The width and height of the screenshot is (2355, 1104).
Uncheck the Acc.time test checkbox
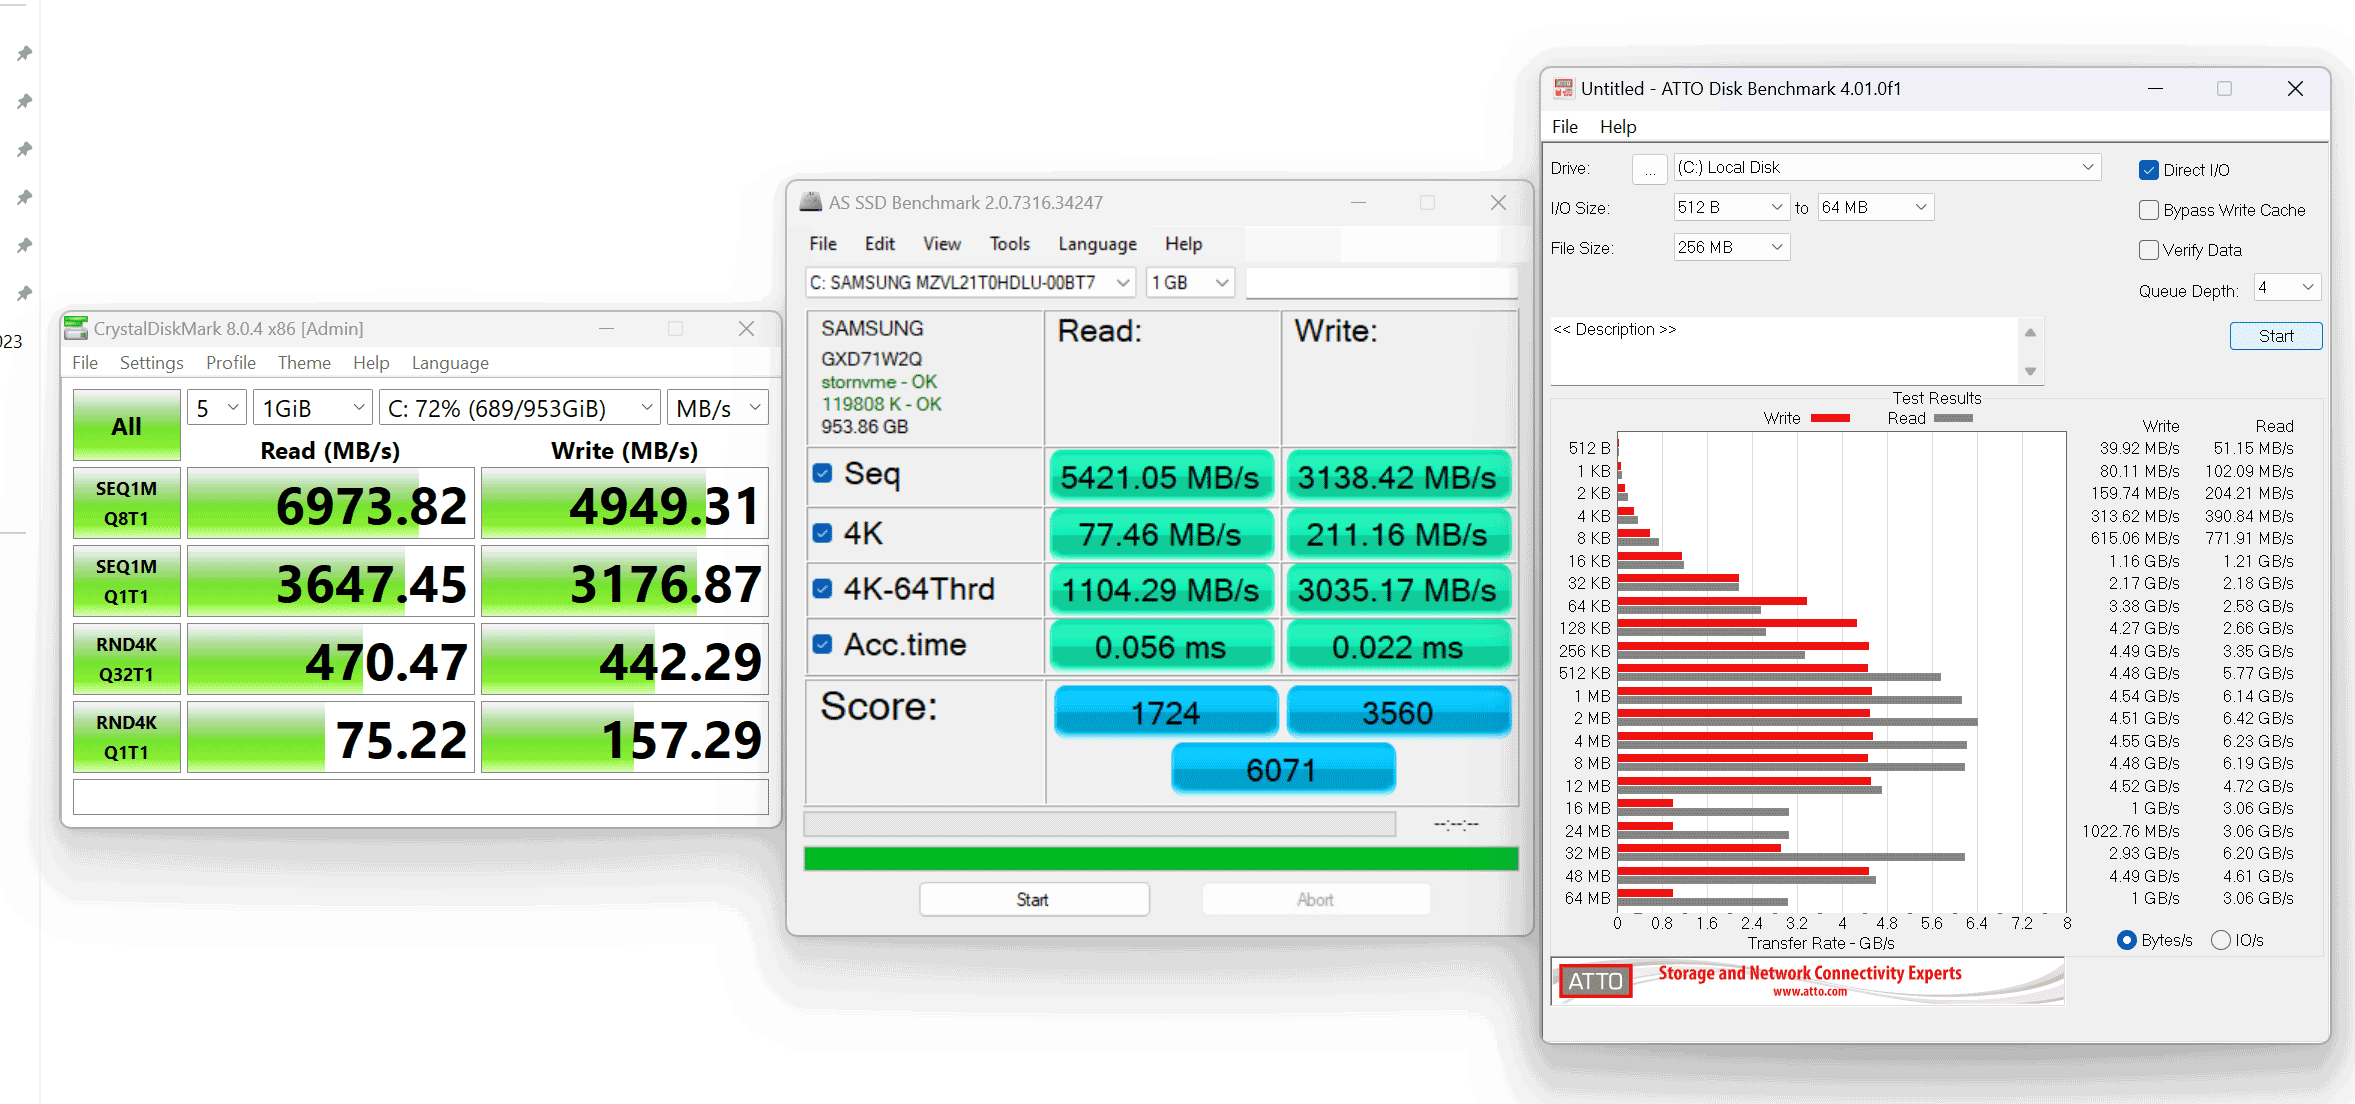coord(822,644)
